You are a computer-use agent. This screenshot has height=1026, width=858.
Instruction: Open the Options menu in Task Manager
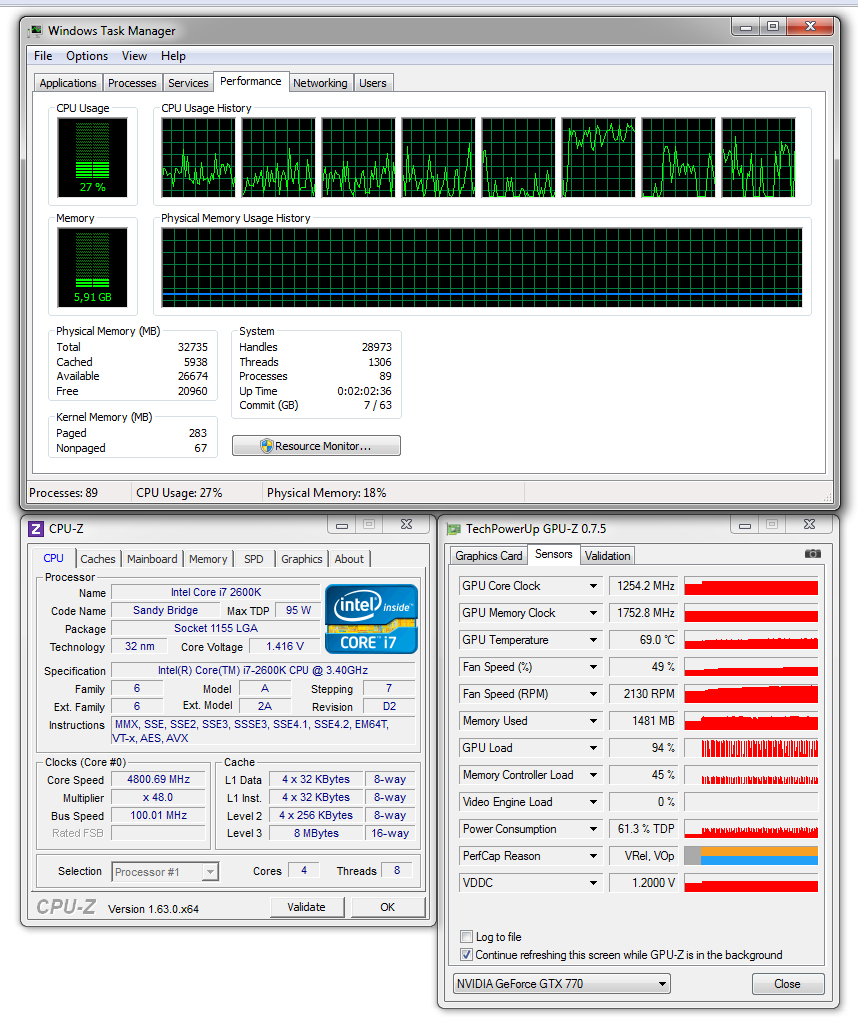point(87,56)
